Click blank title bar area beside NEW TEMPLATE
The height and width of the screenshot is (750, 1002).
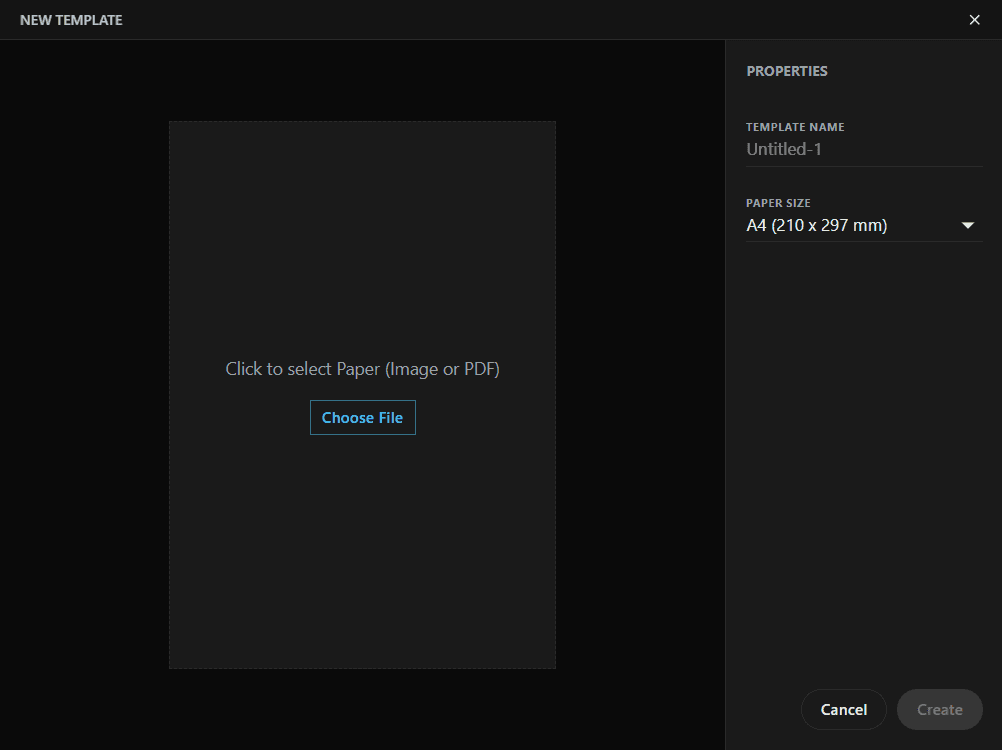[x=500, y=20]
